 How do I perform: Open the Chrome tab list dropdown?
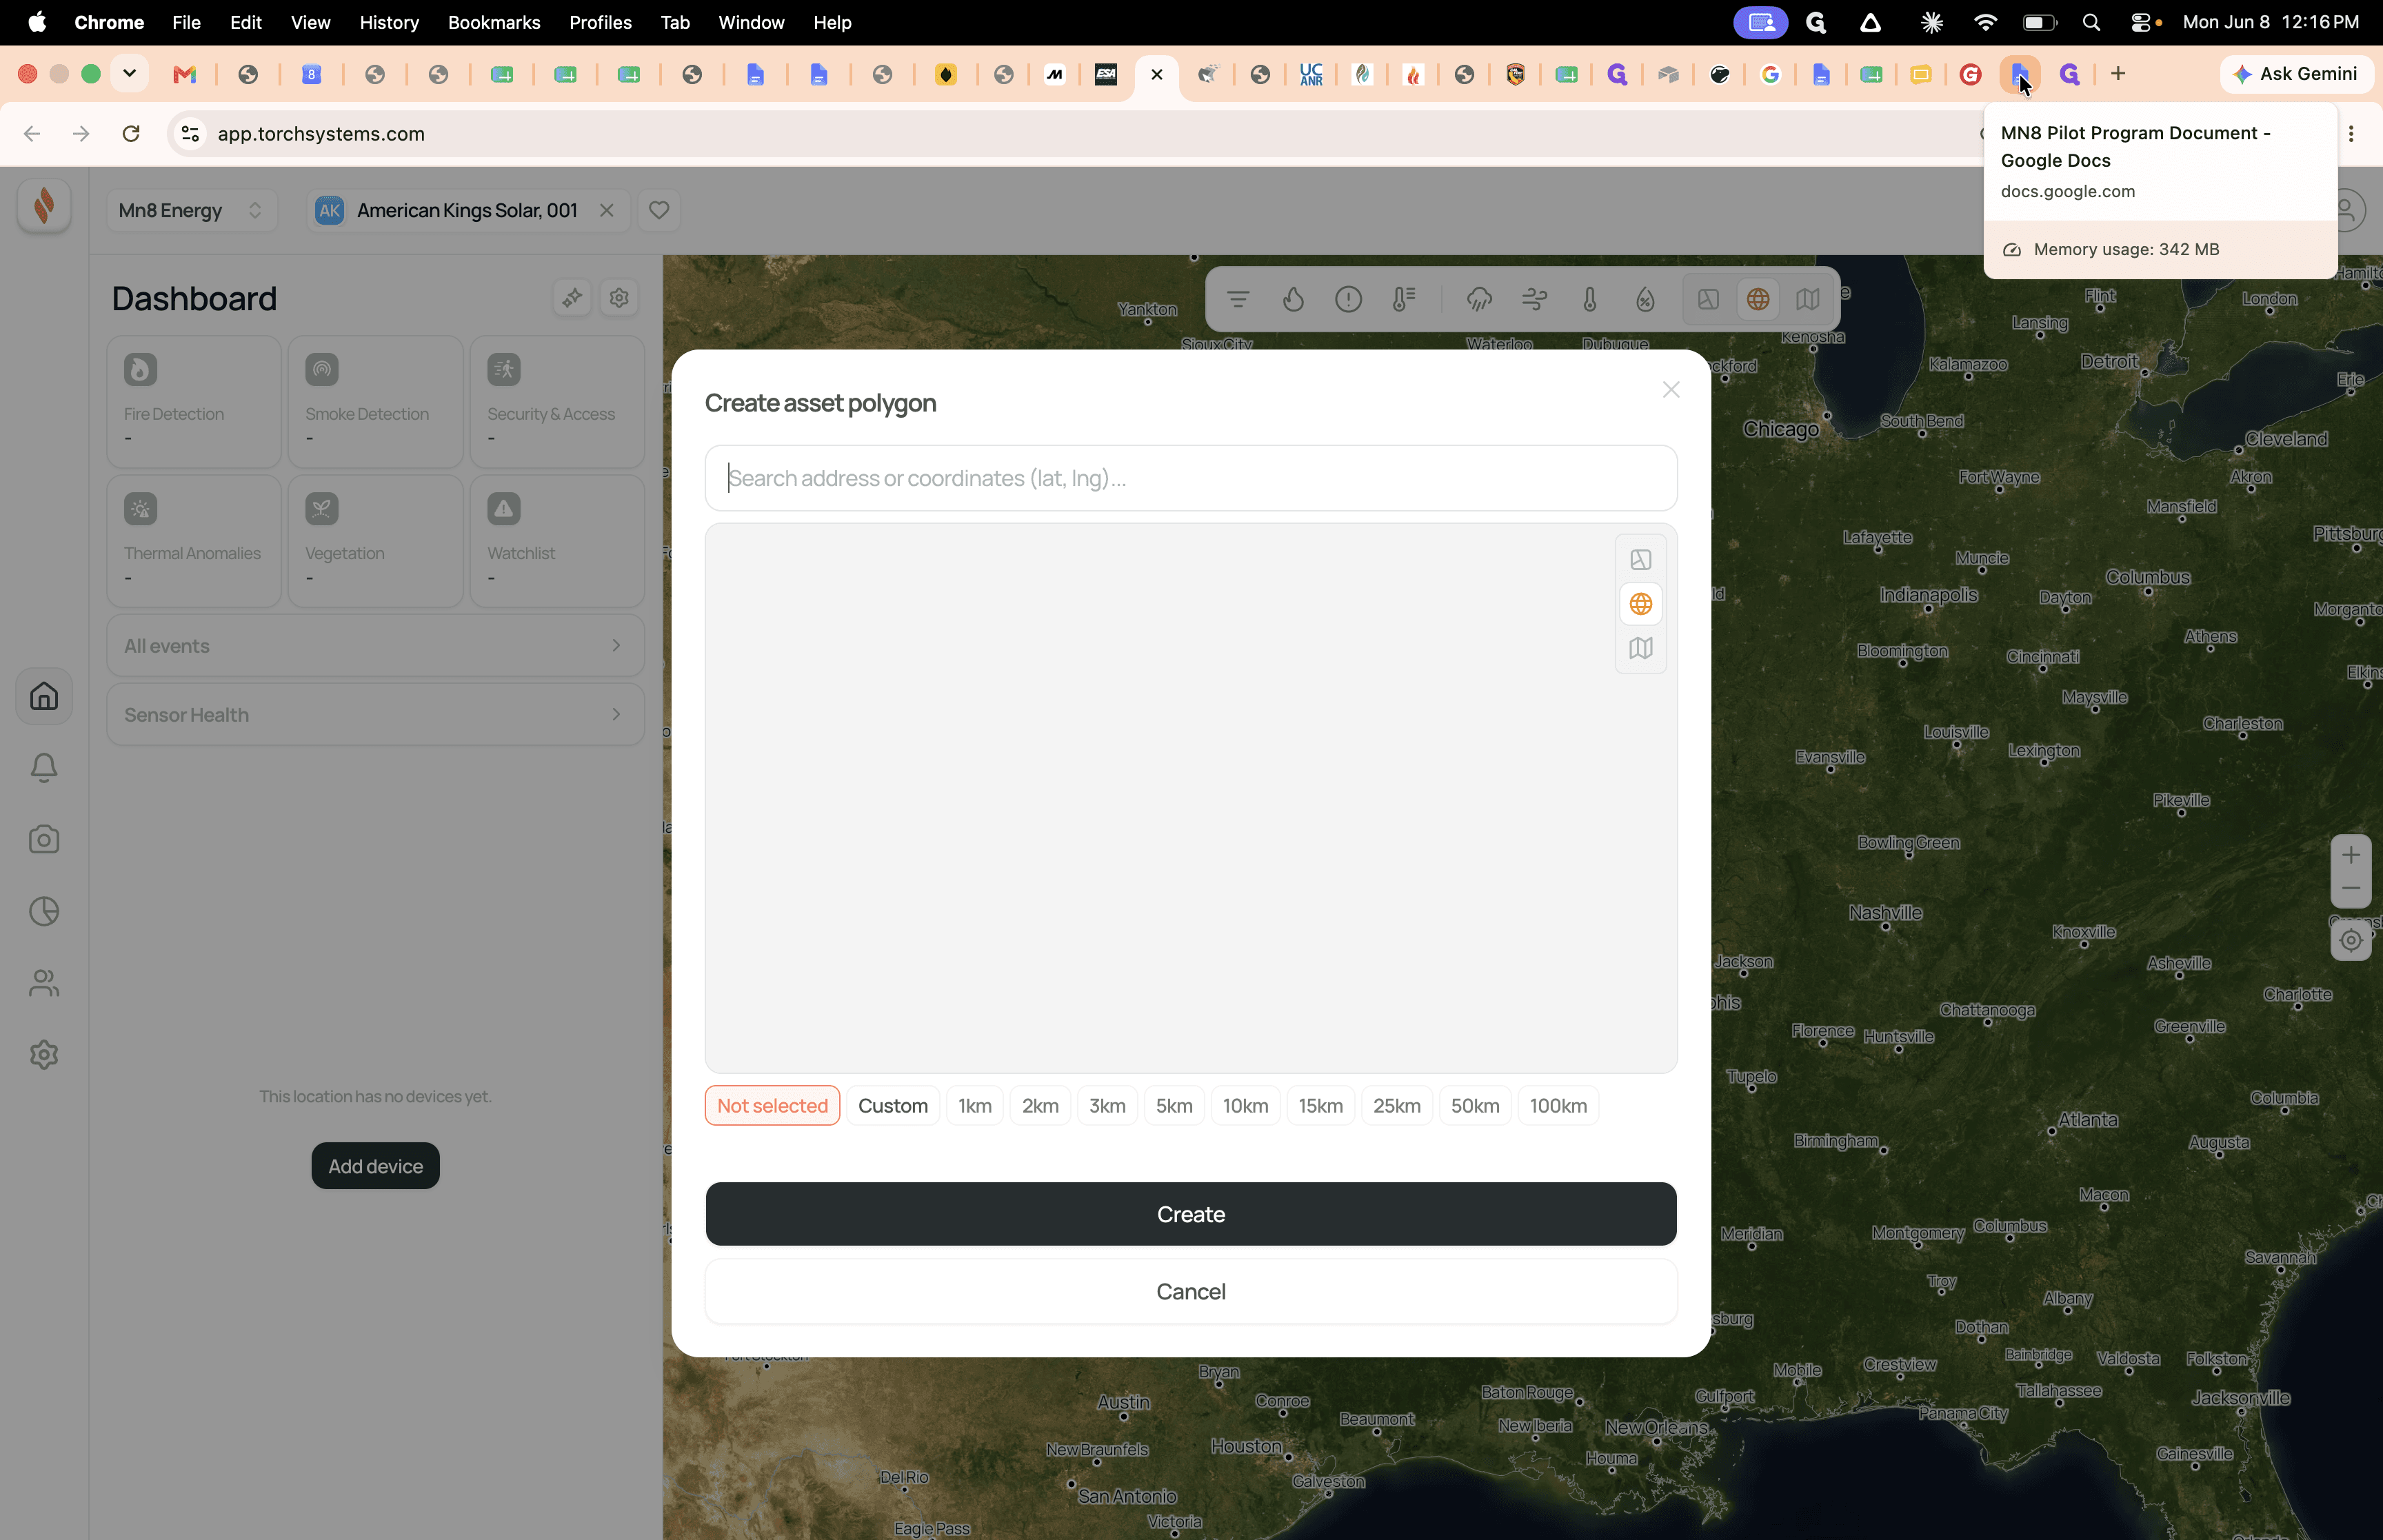coord(129,73)
